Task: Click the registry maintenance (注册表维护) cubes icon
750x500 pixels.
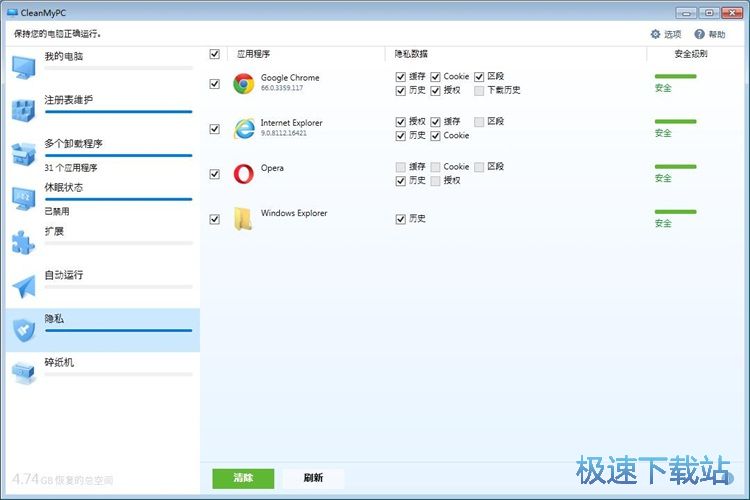Action: (23, 111)
